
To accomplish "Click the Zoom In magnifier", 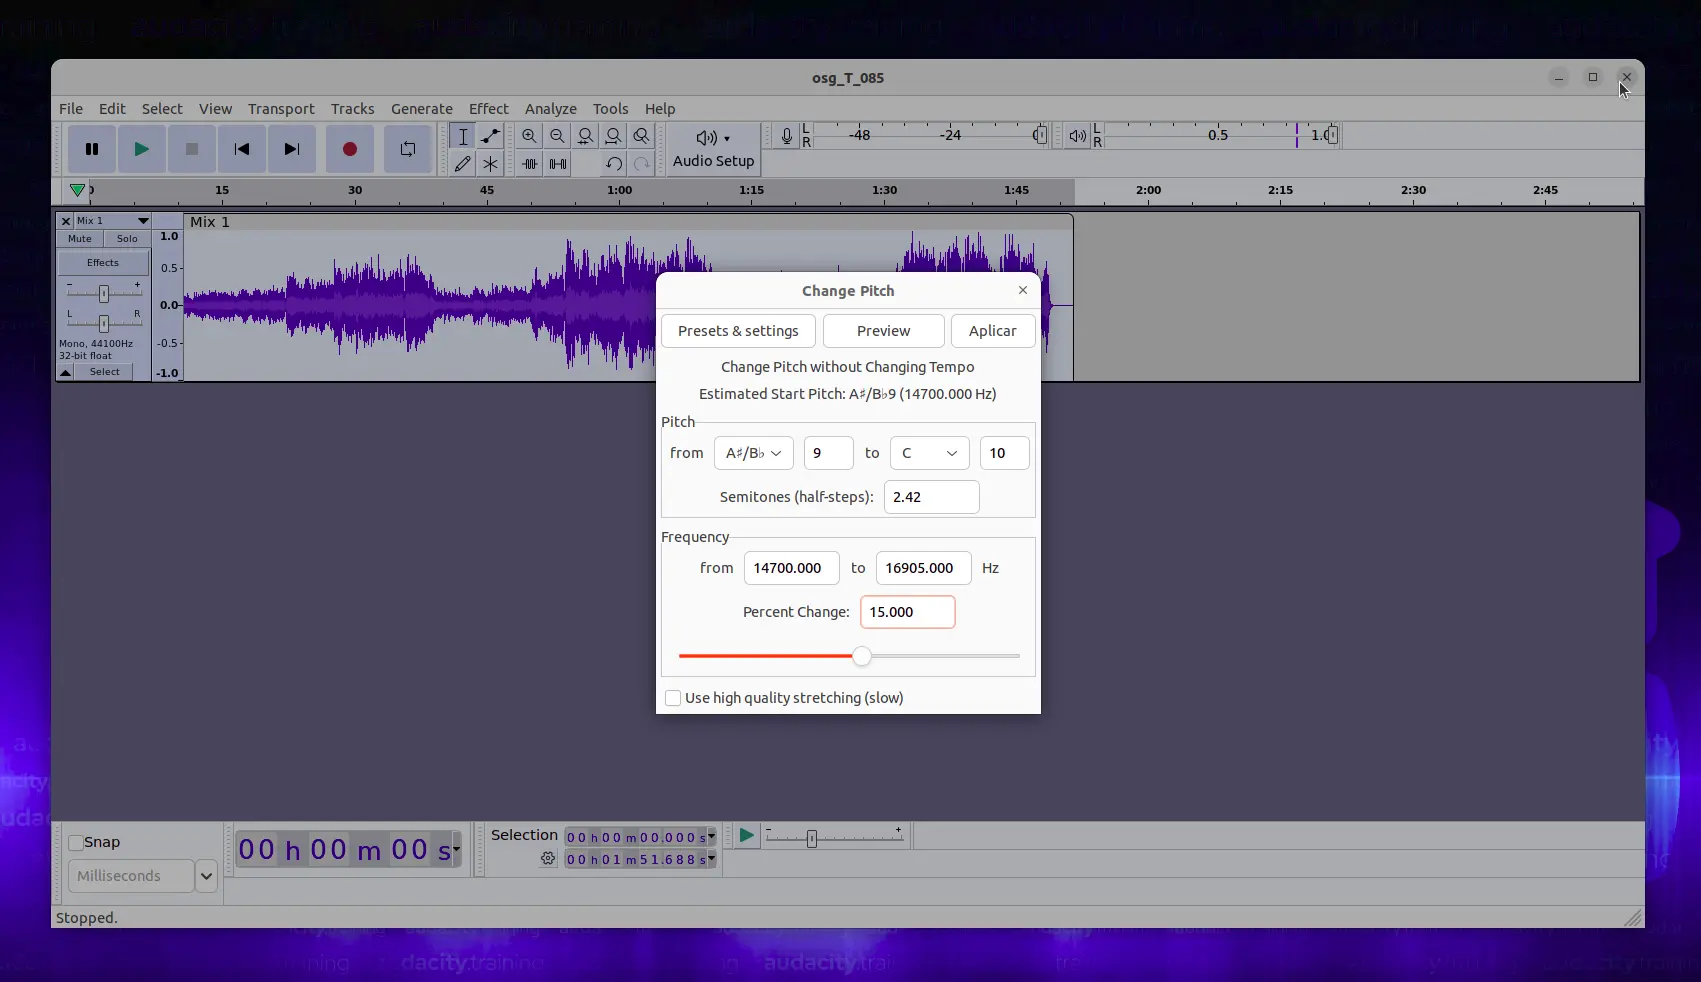I will click(530, 136).
